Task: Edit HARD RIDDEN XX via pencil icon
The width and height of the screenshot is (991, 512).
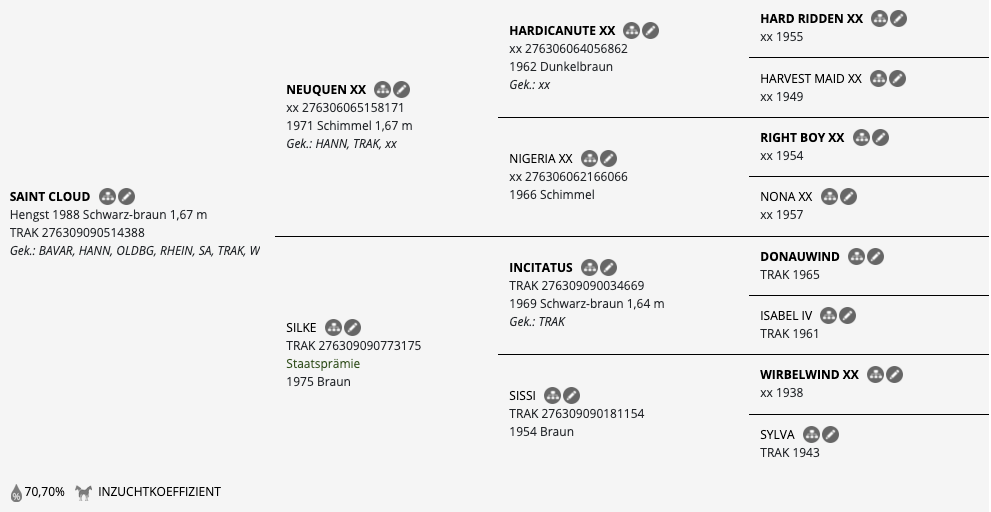Action: coord(898,19)
